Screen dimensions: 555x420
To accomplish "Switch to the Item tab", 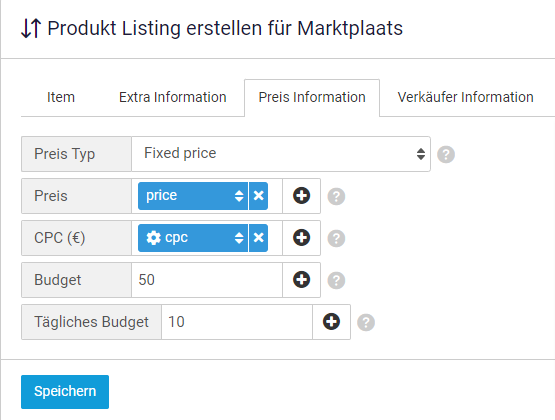I will (61, 97).
